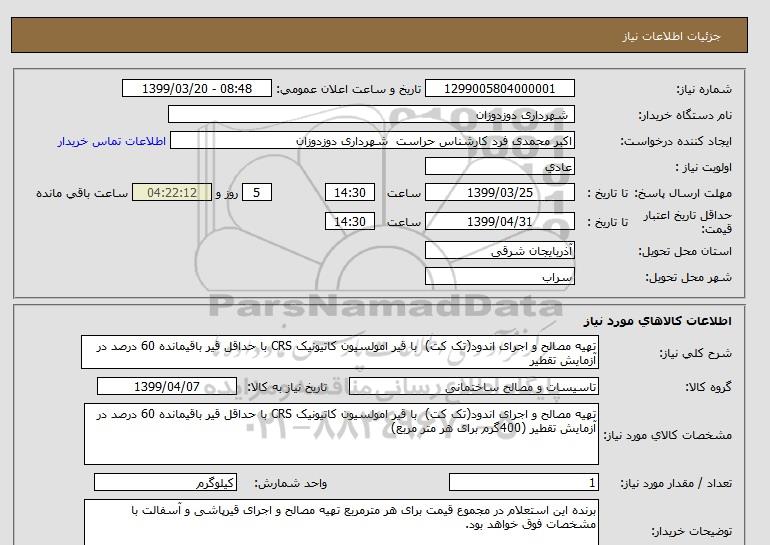Click the section title اطلاعات کالاهای مورد نیاز
Viewport: 770px width, 545px height.
(658, 321)
